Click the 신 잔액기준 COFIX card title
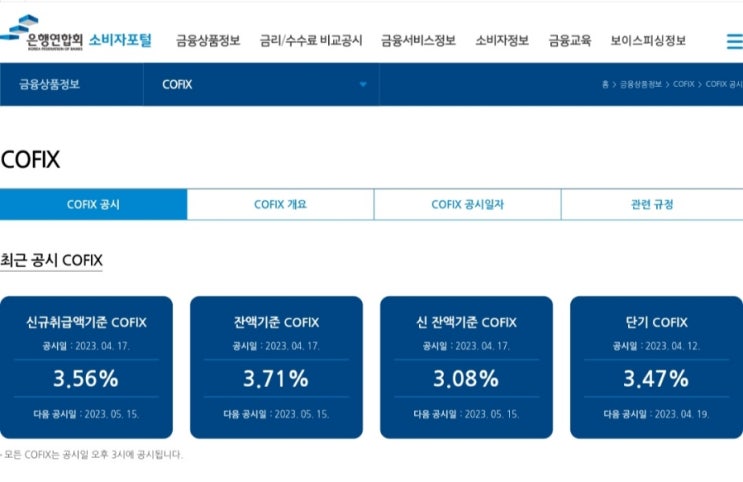The image size is (743, 482). 466,323
